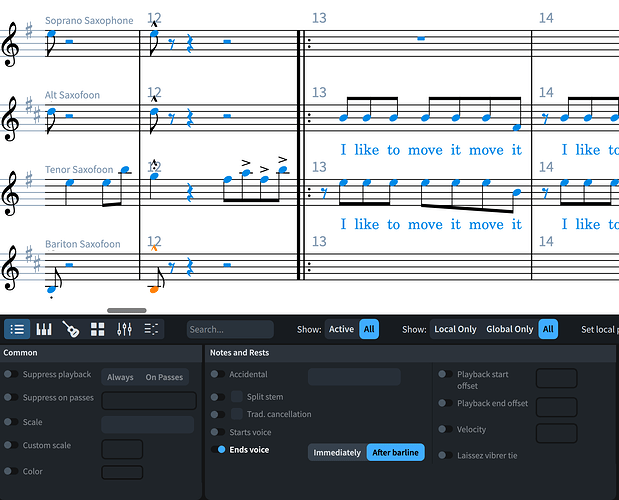Check the Split stem checkbox

[236, 396]
